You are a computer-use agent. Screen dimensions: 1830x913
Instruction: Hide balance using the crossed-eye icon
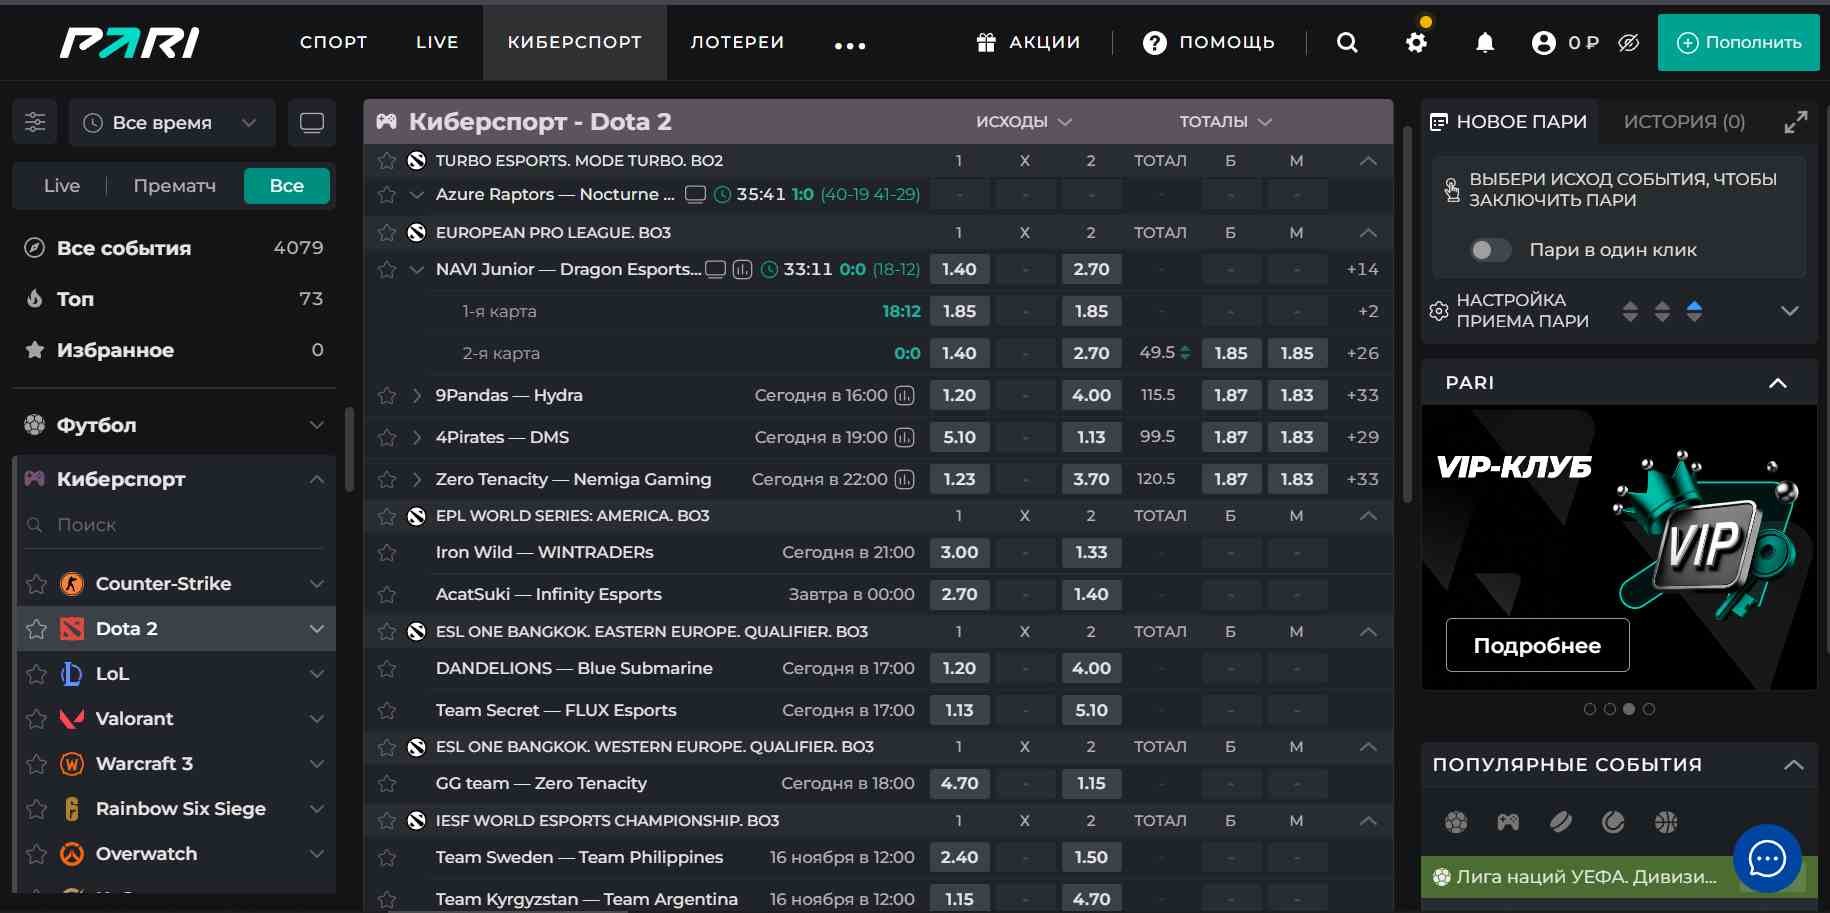pyautogui.click(x=1628, y=42)
